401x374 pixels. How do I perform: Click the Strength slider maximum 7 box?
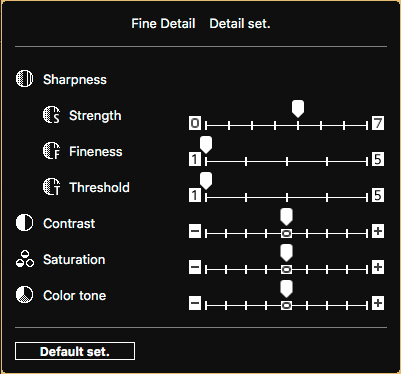[378, 123]
